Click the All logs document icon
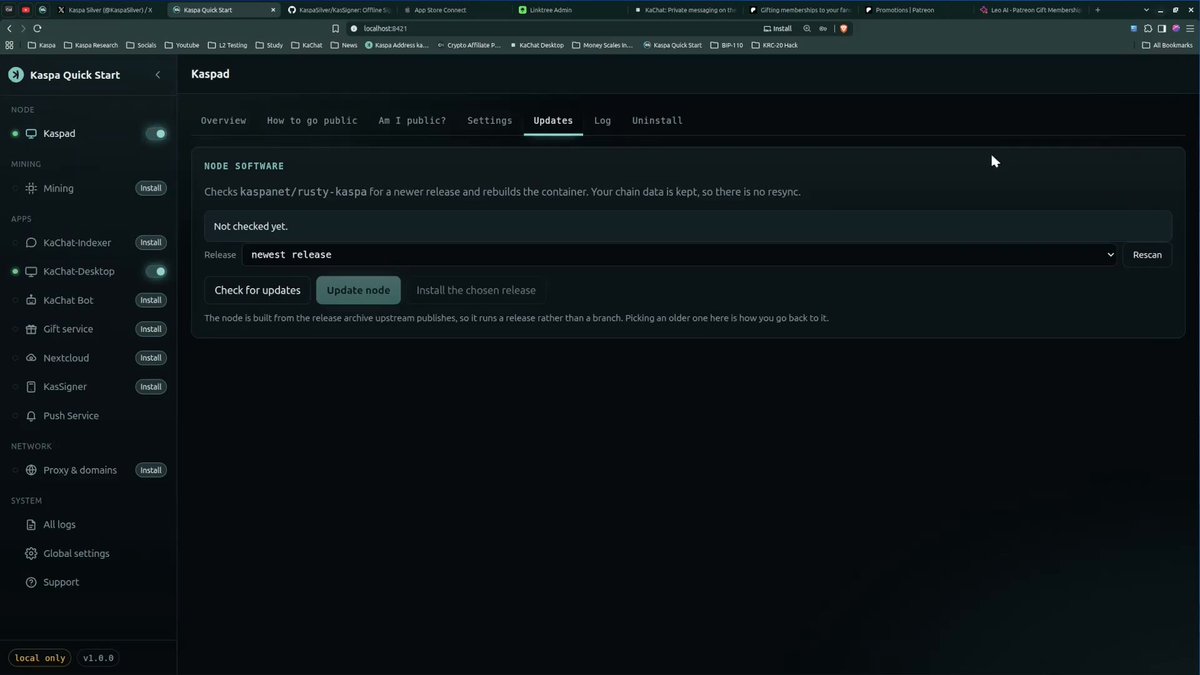 (31, 525)
